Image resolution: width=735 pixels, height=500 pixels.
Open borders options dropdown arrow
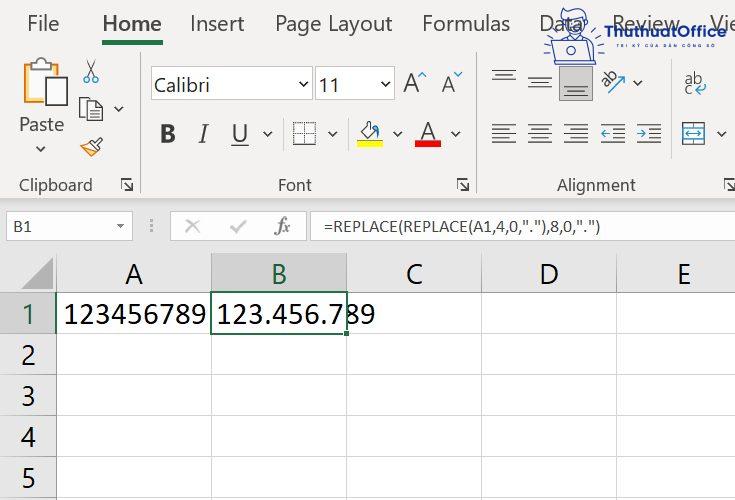(x=332, y=134)
